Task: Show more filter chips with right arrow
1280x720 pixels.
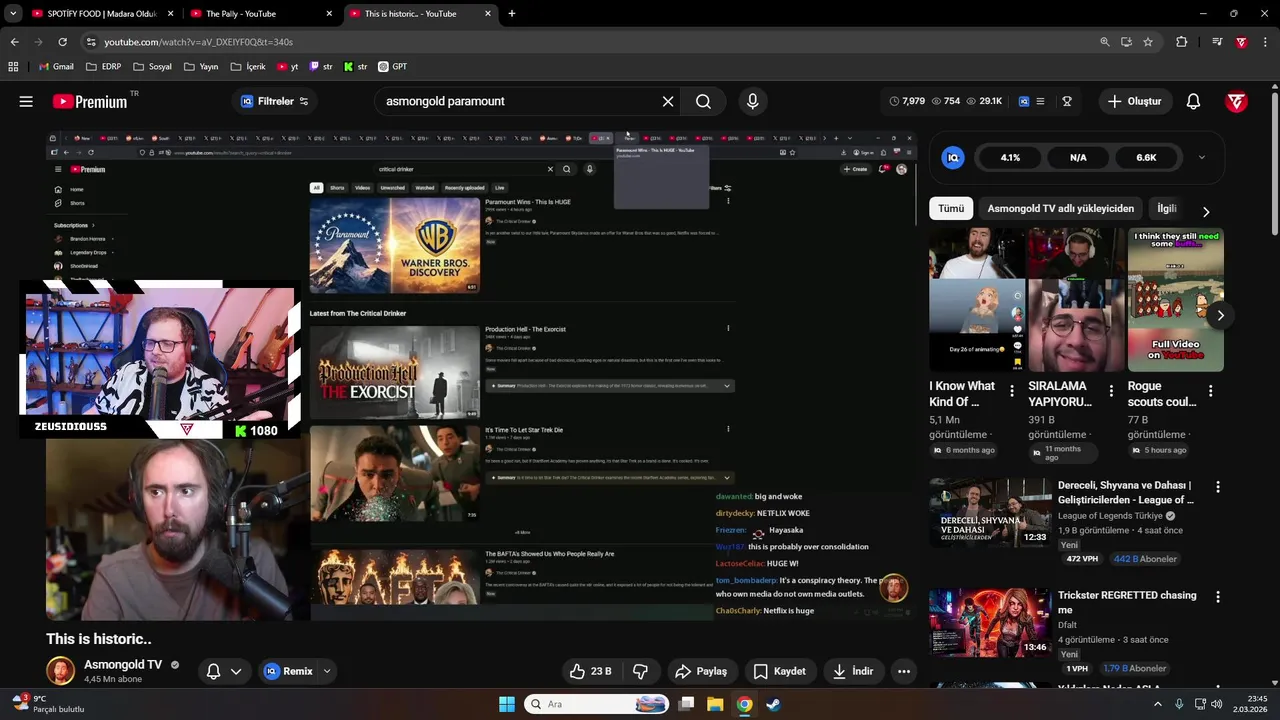Action: click(x=1206, y=212)
